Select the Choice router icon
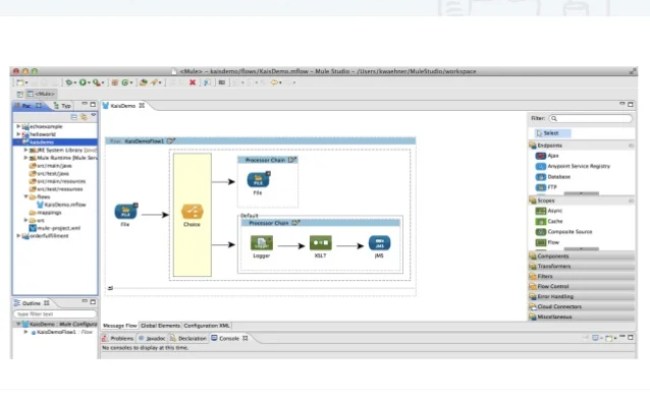This screenshot has width=650, height=400. 192,211
